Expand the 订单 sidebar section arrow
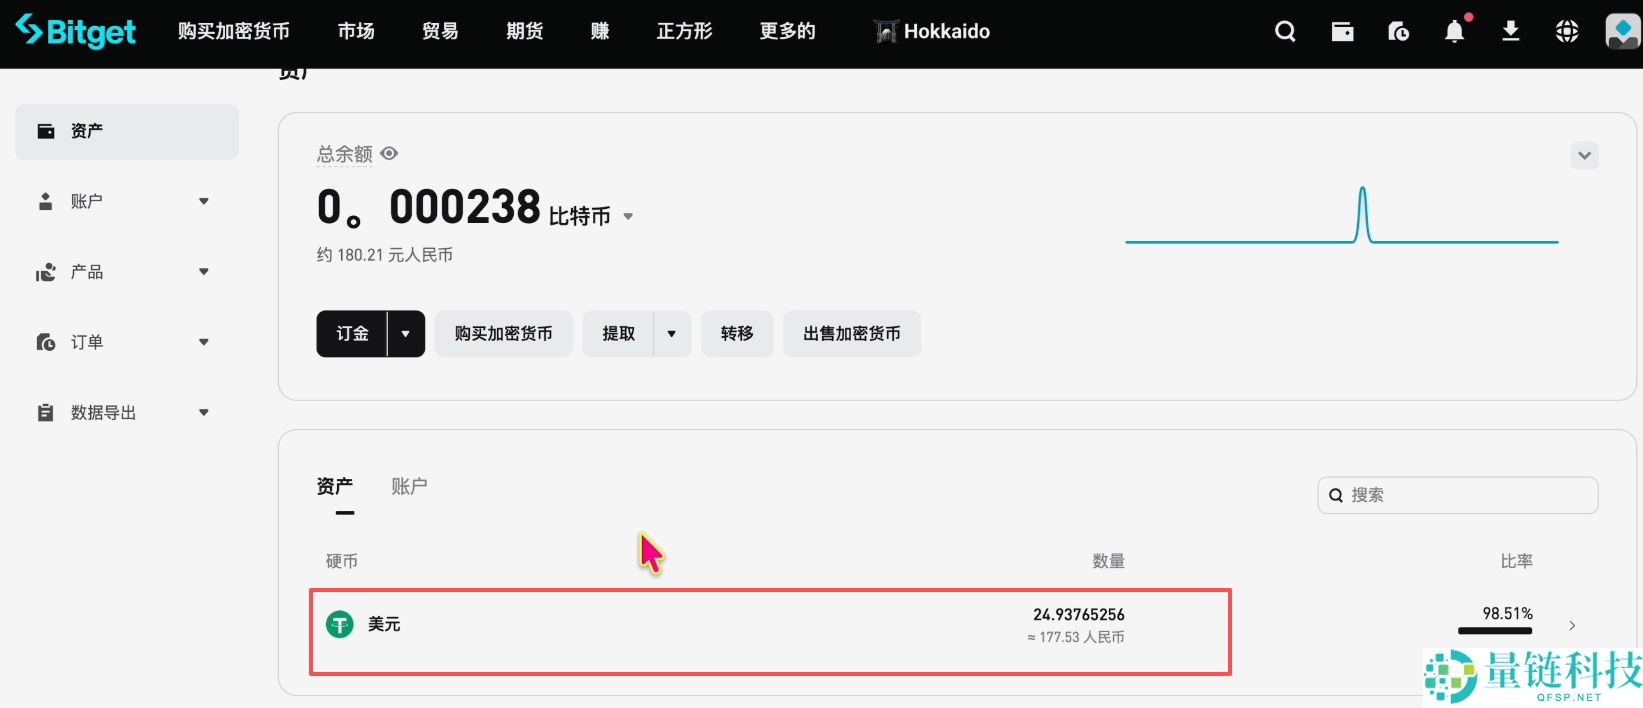Screen dimensions: 1643x708 204,342
